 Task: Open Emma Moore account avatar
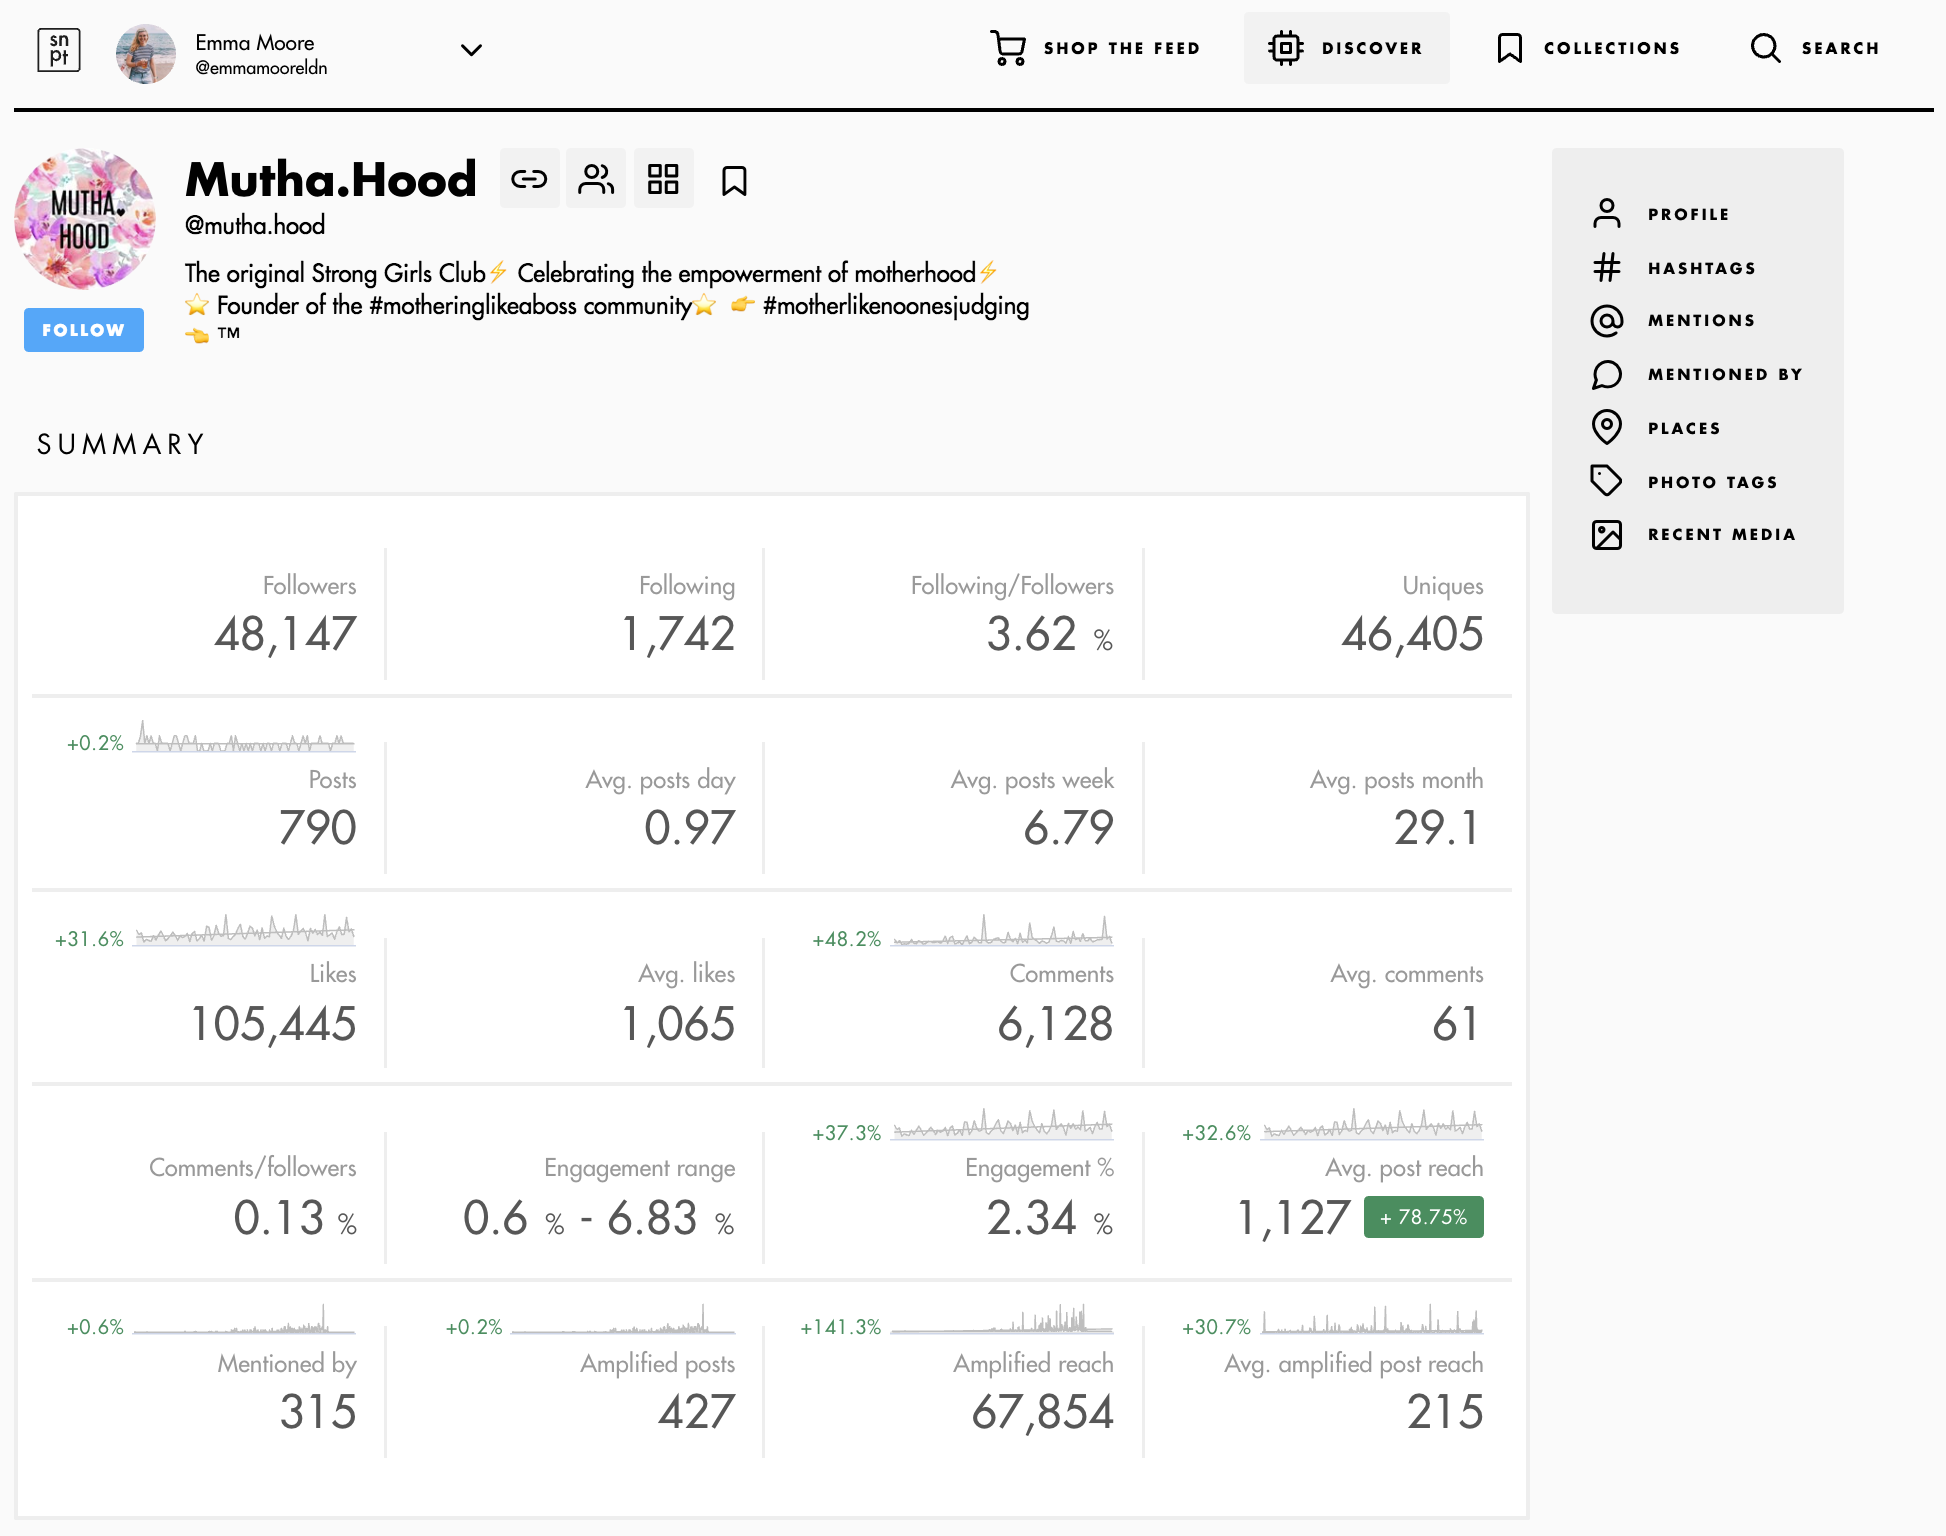tap(146, 53)
